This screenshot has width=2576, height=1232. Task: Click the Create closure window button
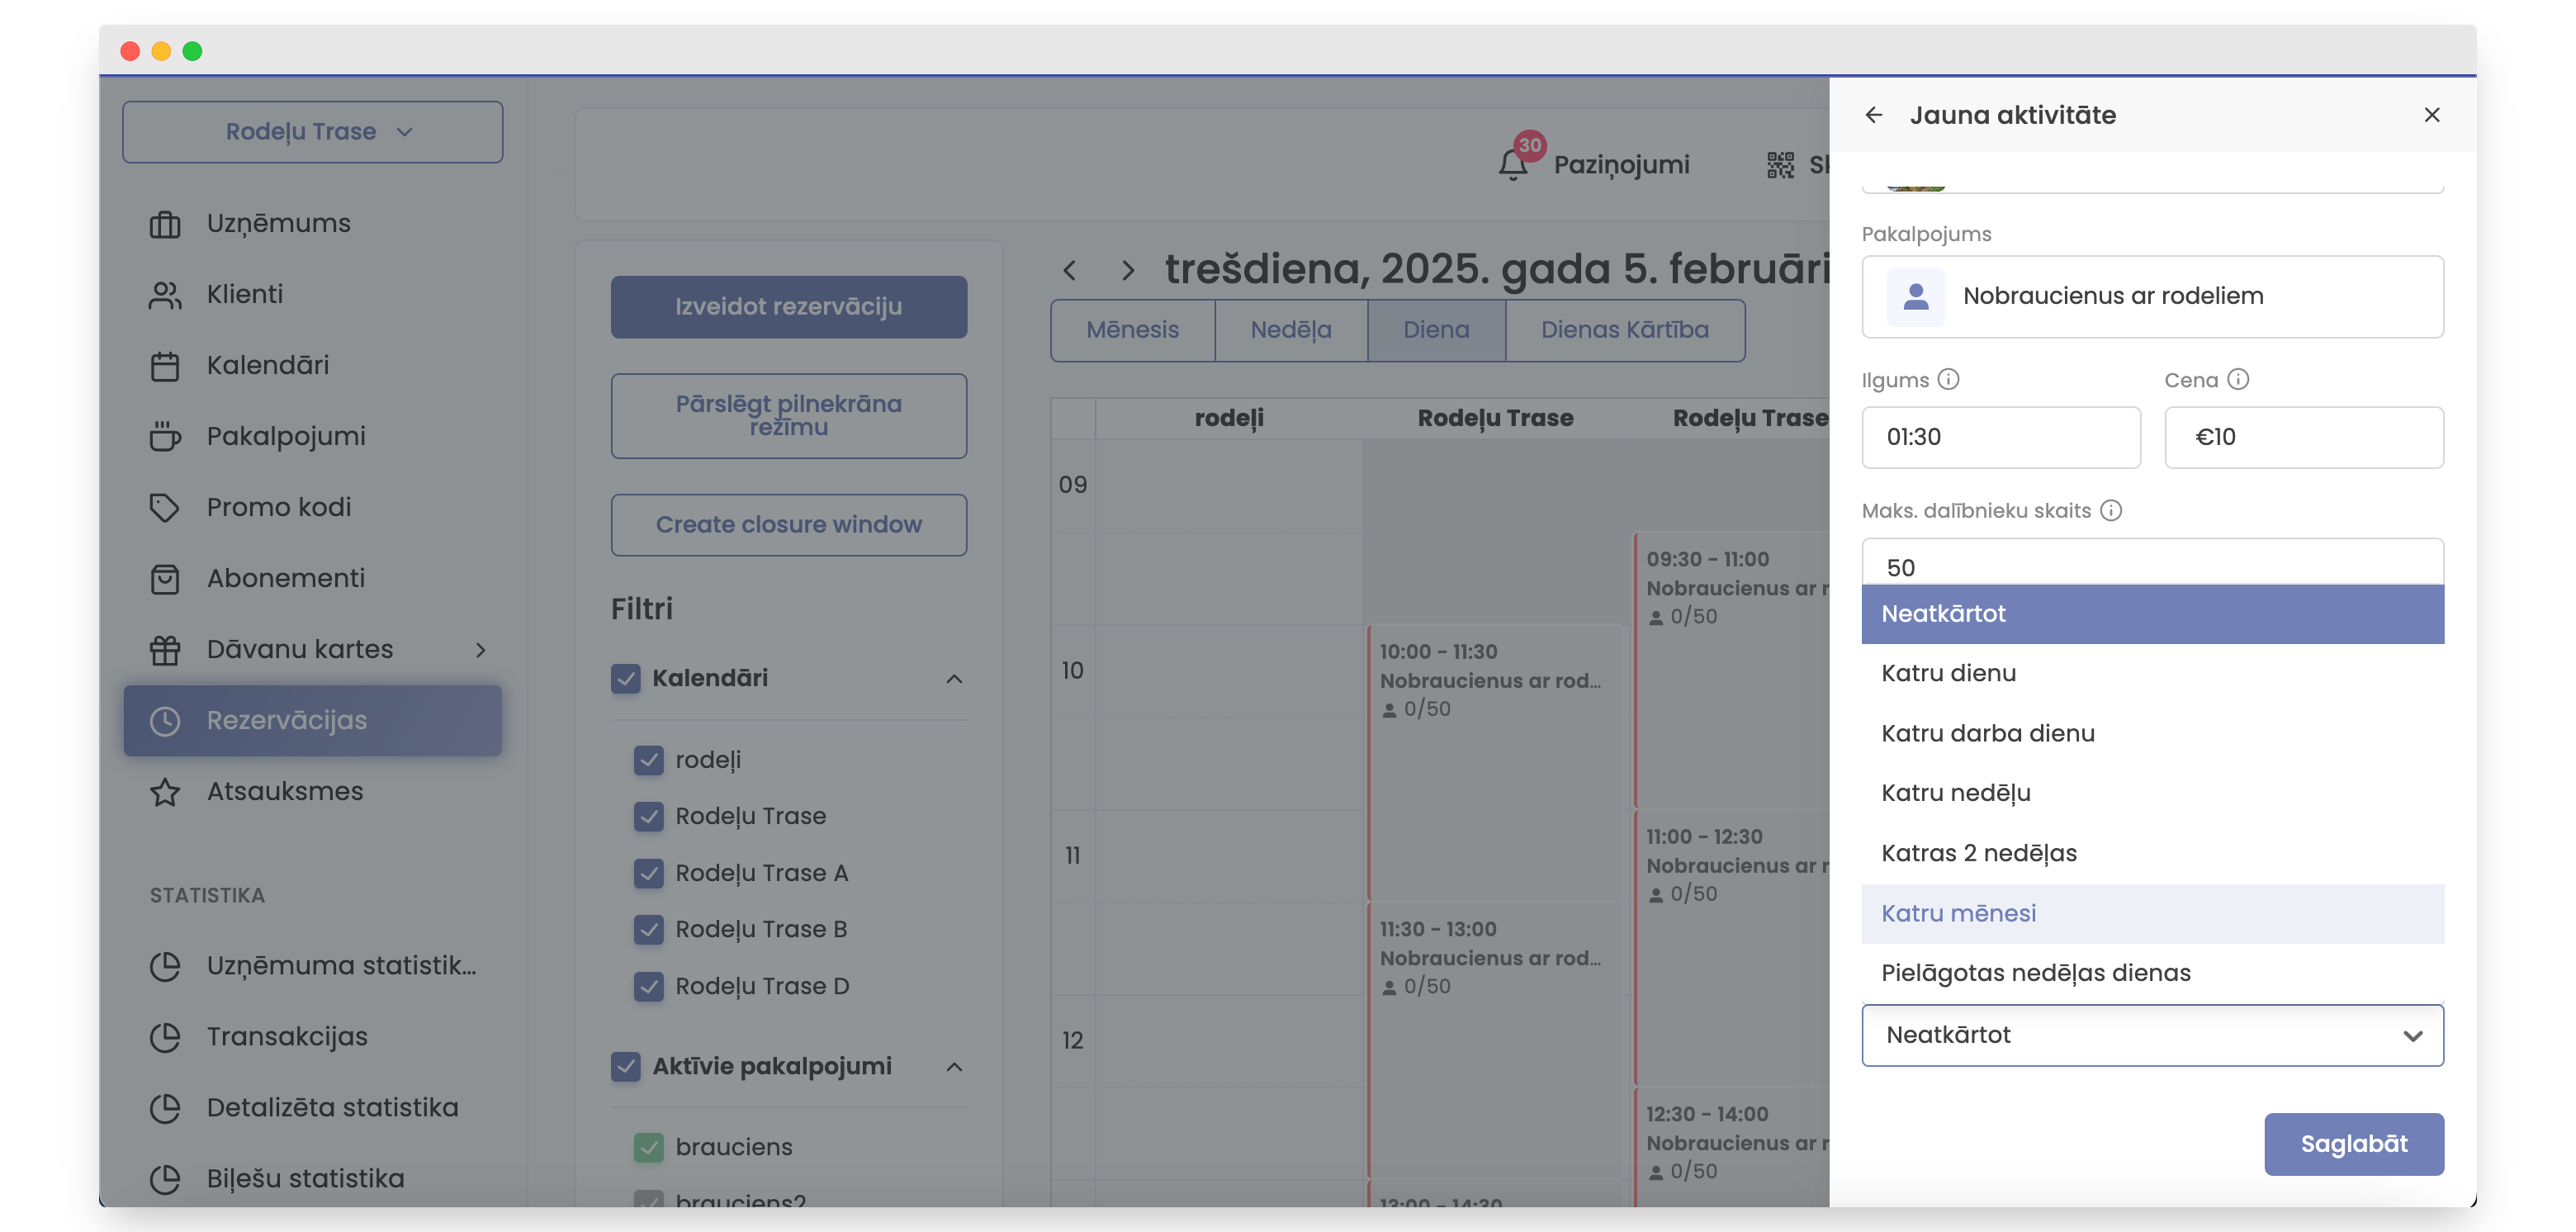point(788,525)
